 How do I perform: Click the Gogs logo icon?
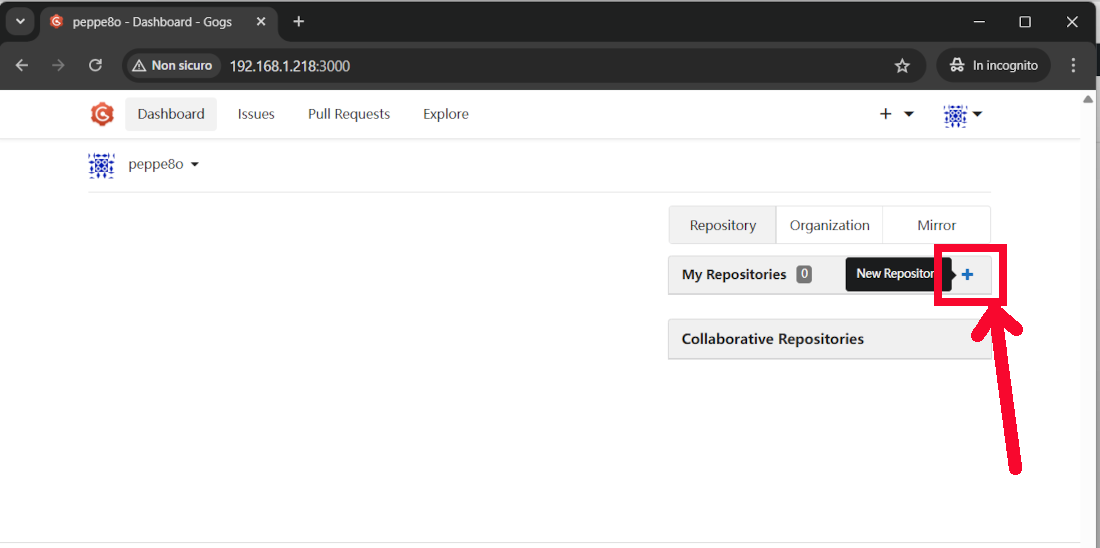click(102, 114)
